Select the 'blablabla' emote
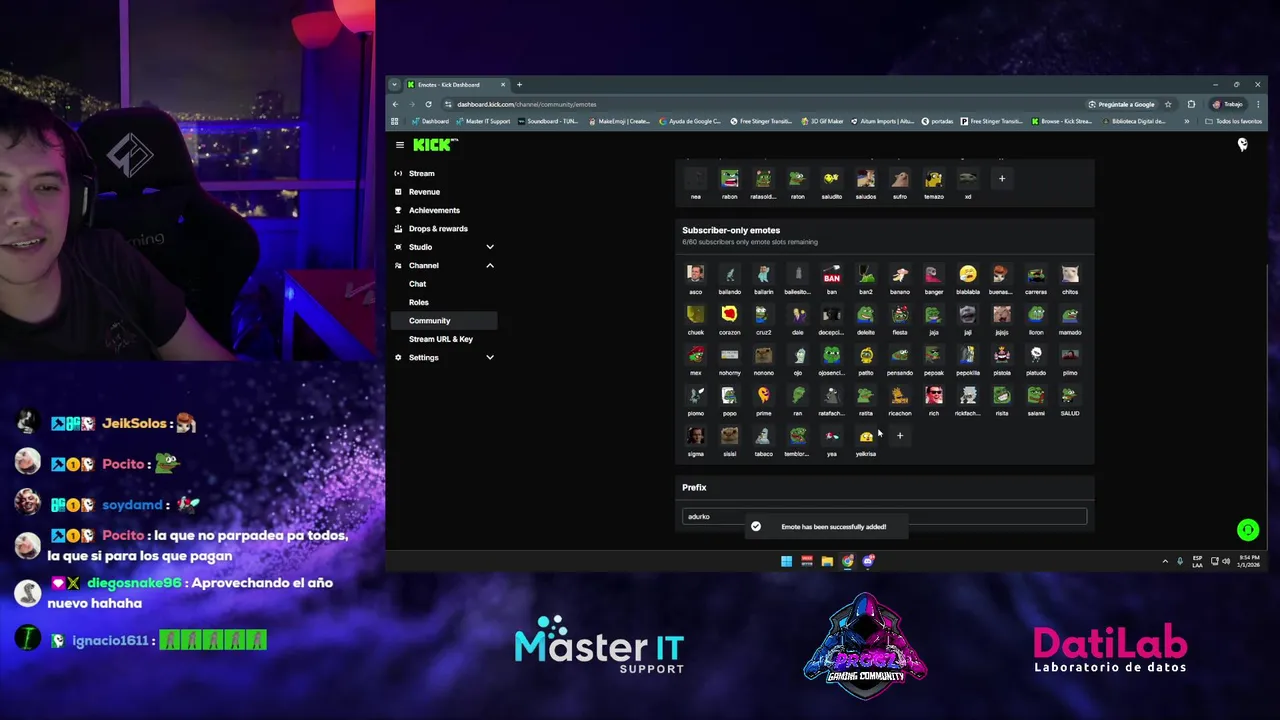 967,274
